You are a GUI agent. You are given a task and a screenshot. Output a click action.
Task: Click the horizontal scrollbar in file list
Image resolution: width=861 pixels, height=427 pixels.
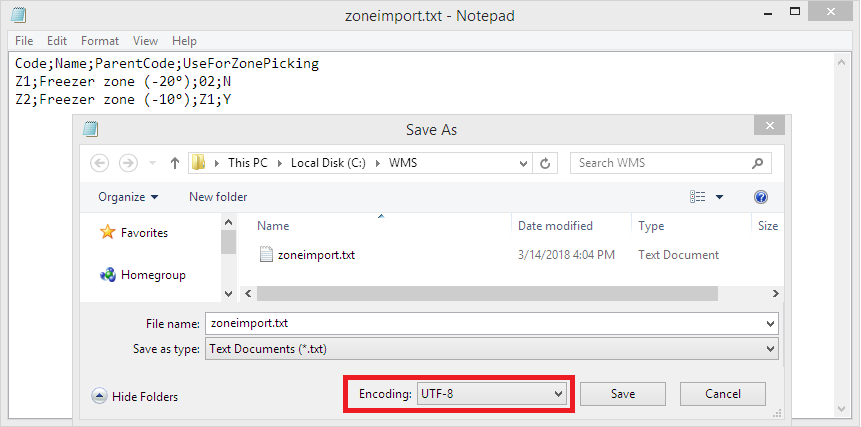[487, 293]
